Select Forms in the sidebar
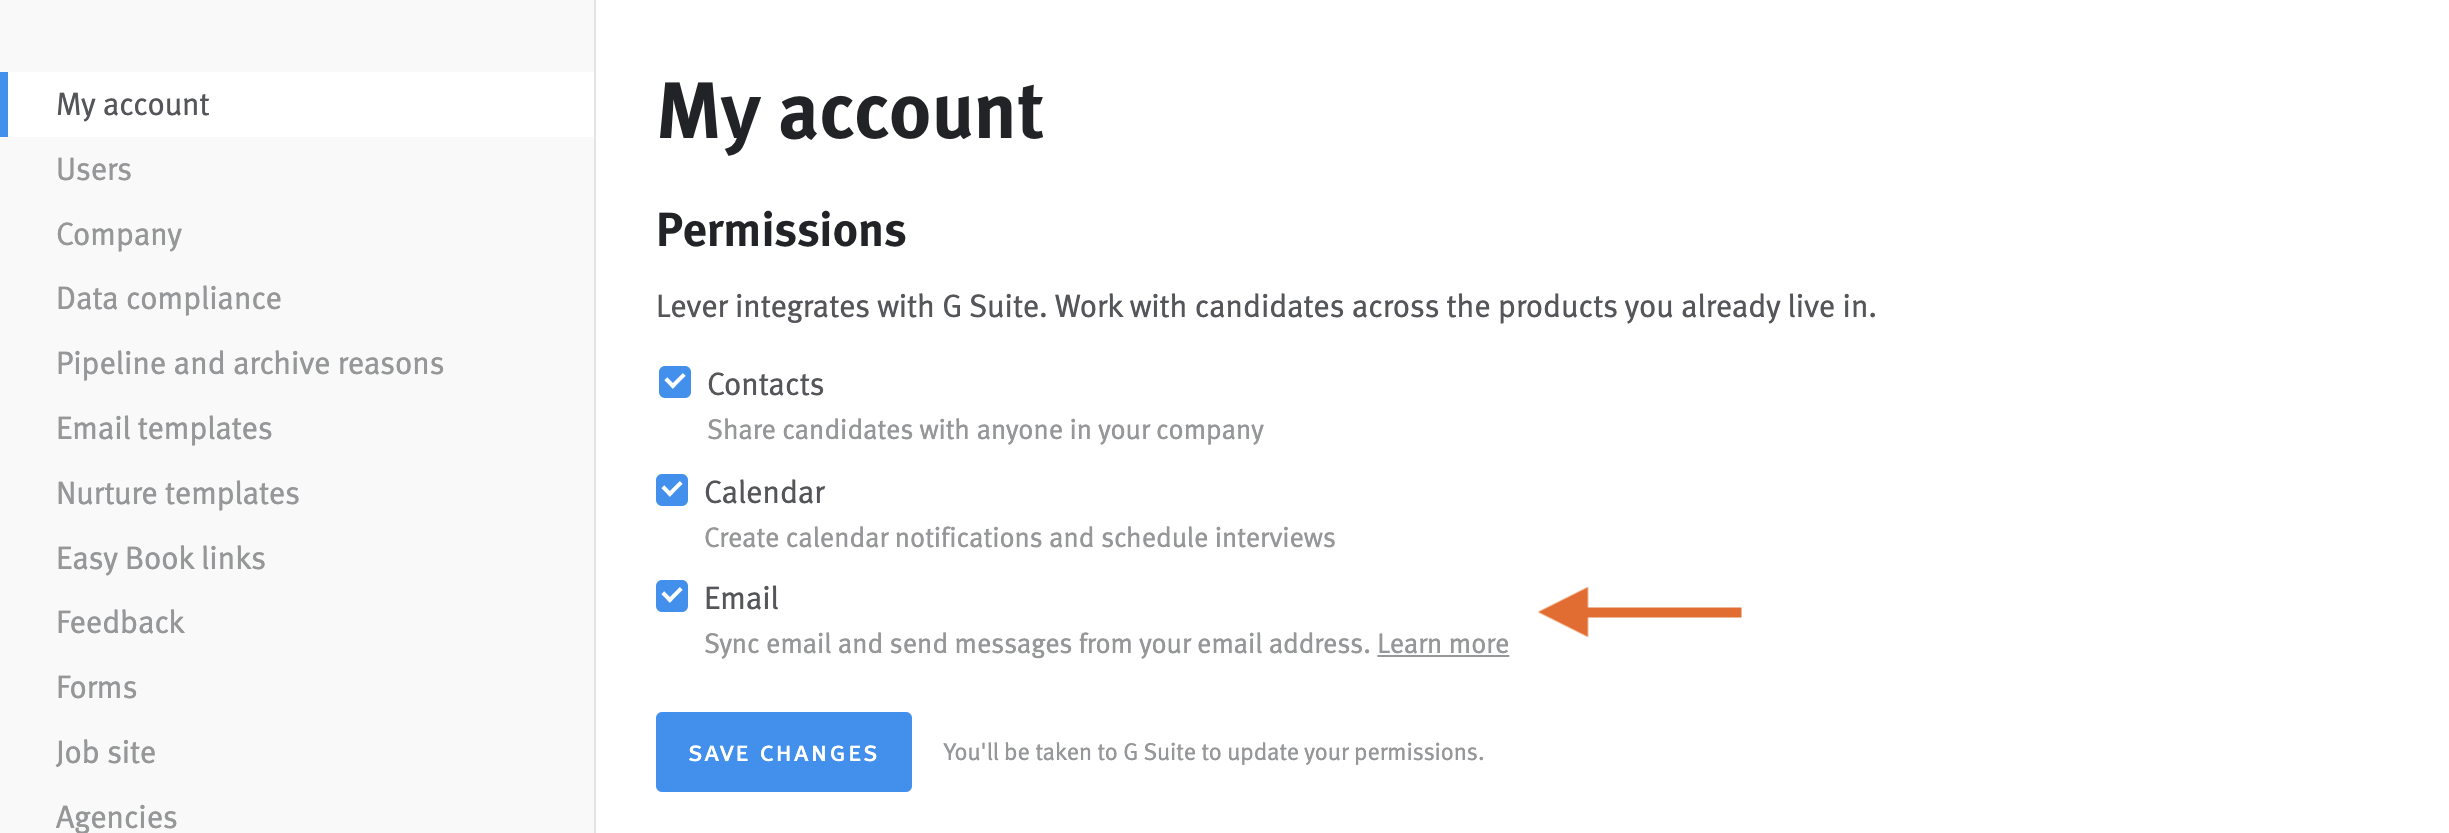2449x833 pixels. pyautogui.click(x=97, y=687)
